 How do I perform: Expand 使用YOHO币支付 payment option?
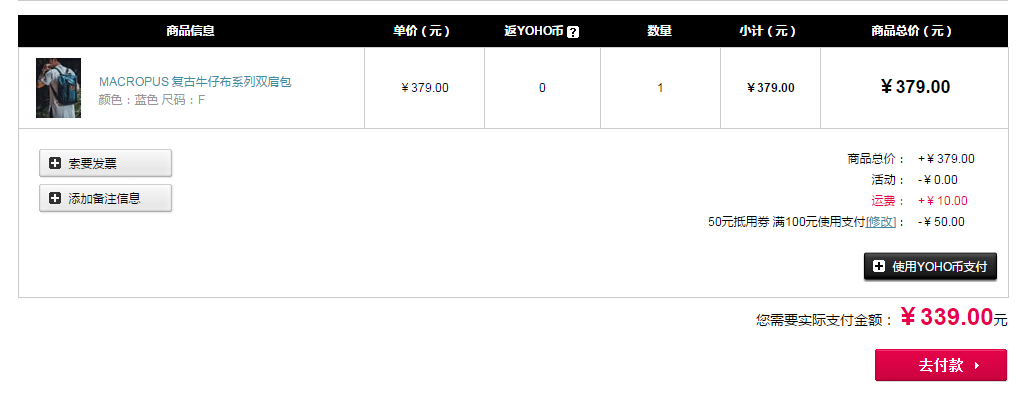930,266
